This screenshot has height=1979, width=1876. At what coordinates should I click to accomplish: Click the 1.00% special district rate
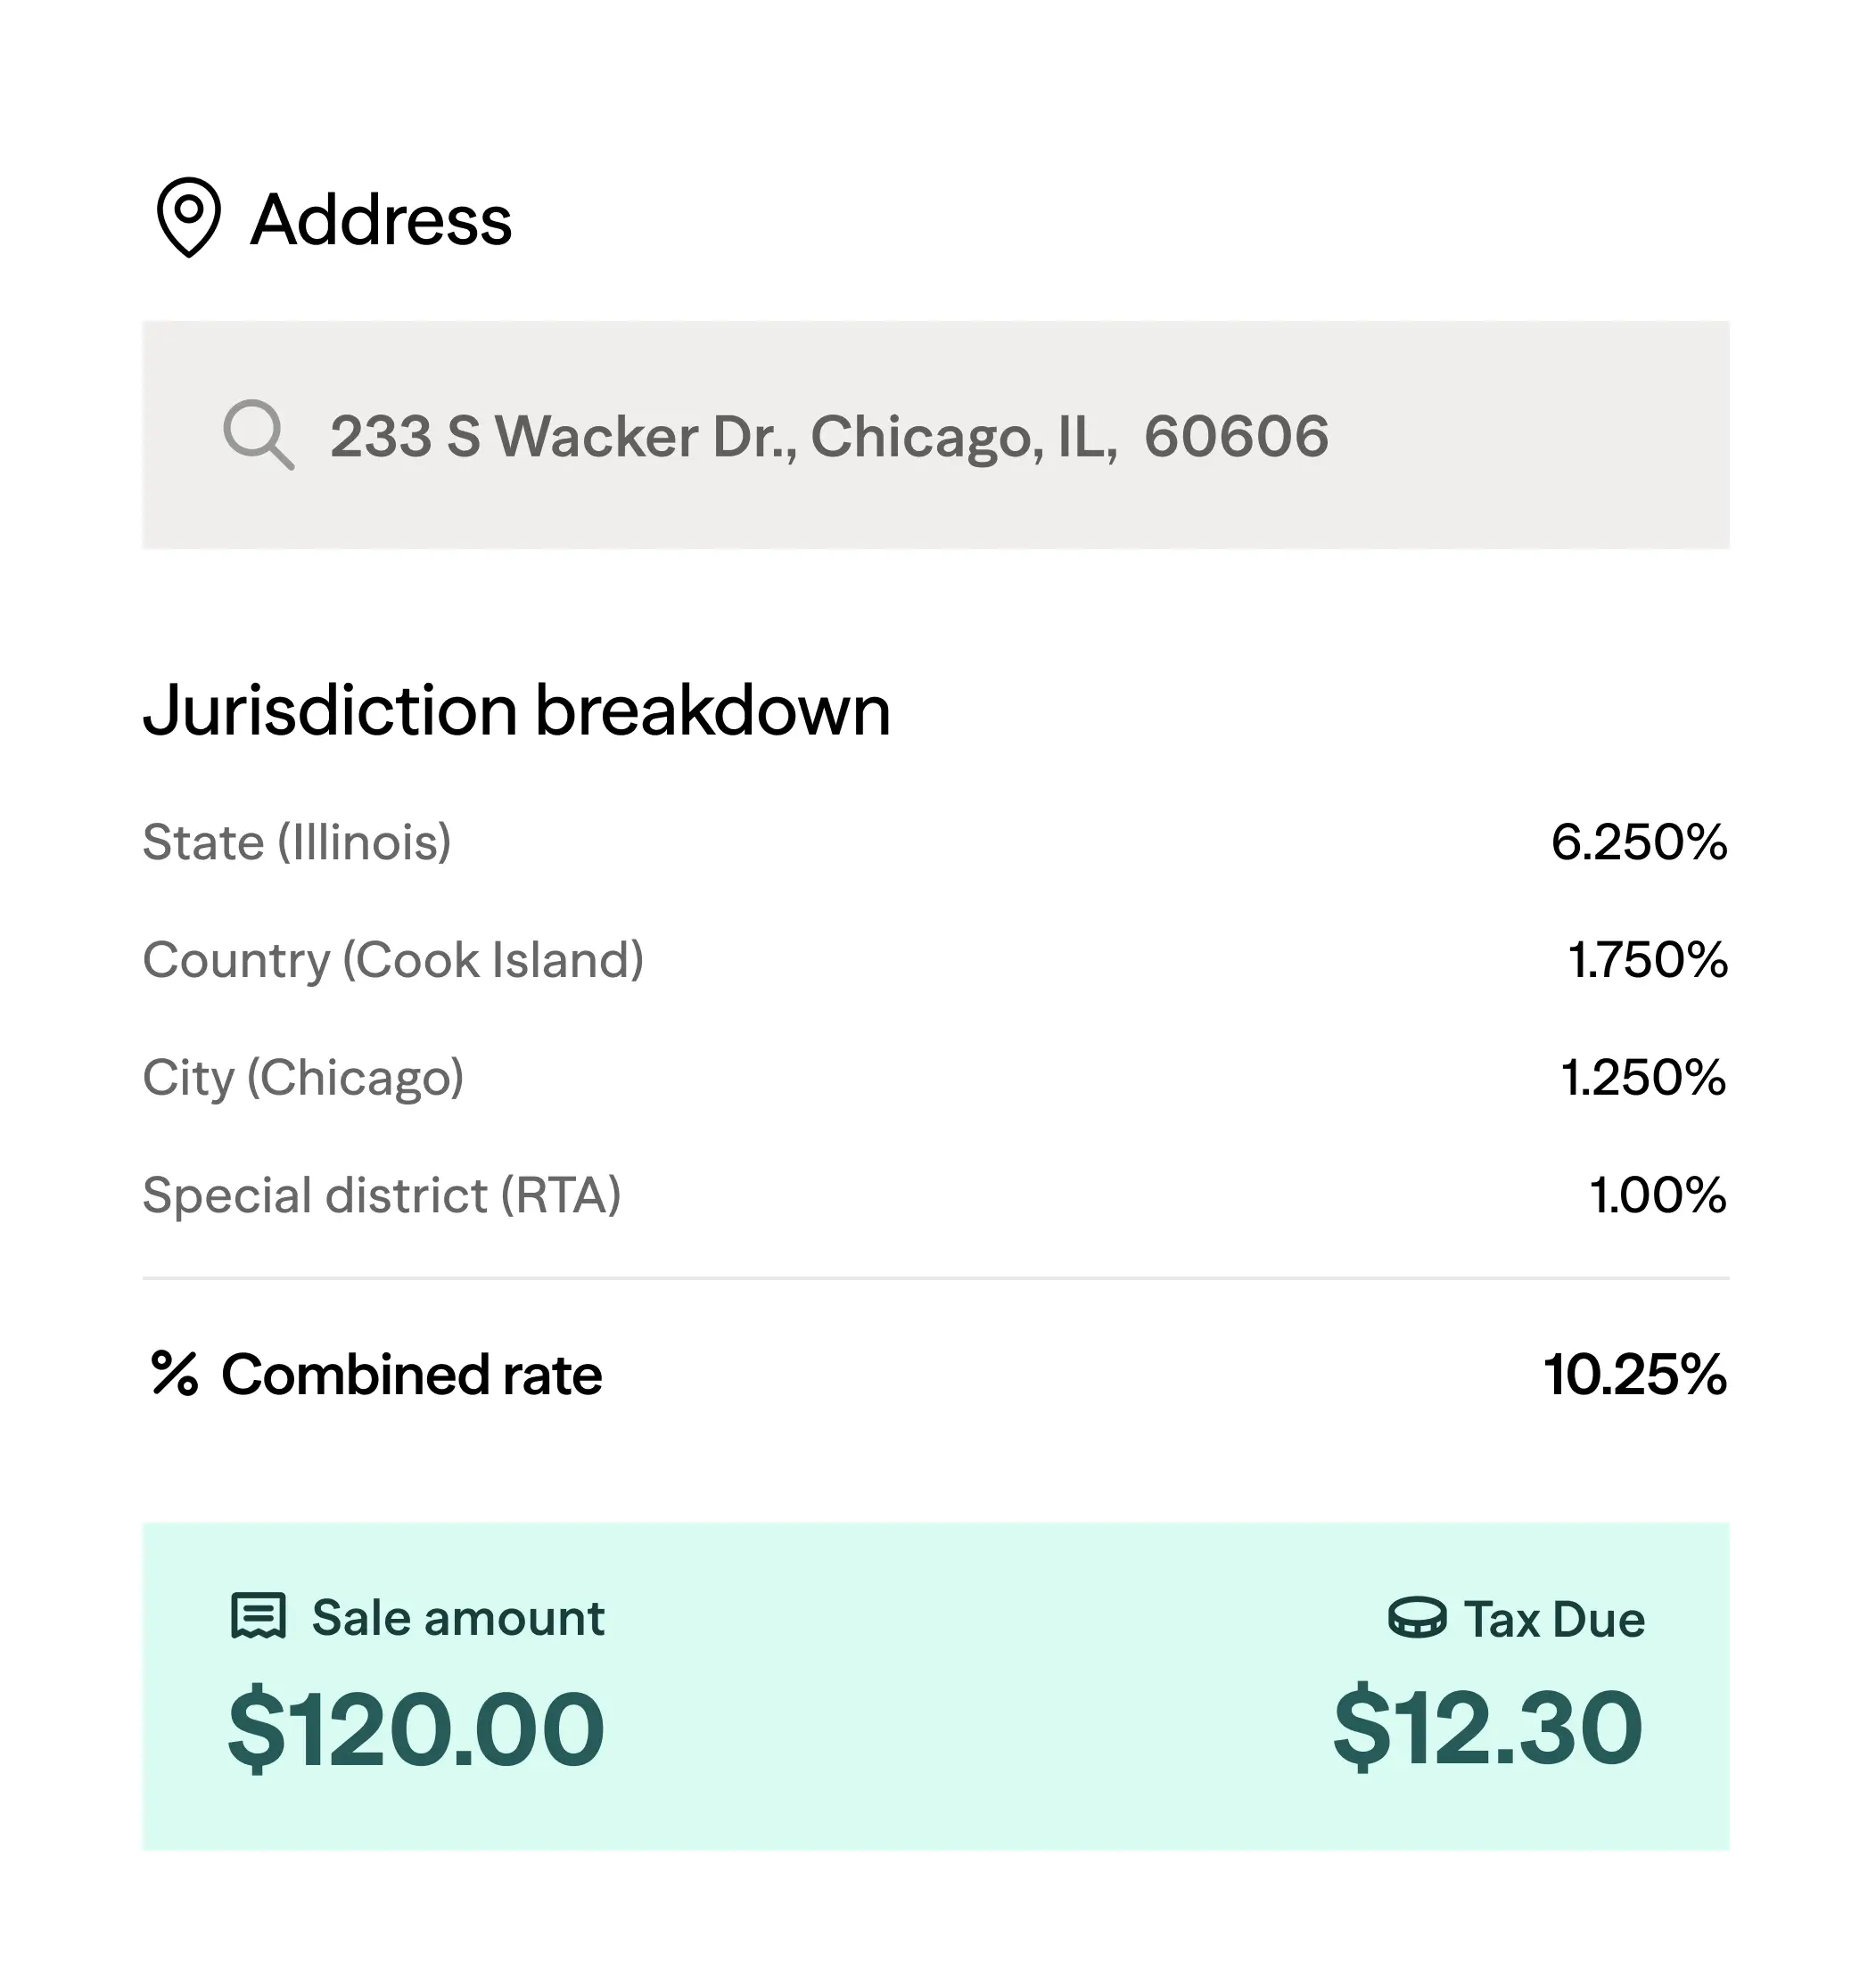pos(1657,1195)
